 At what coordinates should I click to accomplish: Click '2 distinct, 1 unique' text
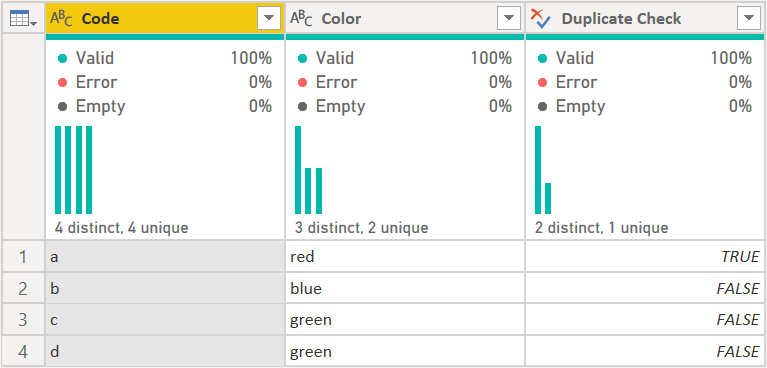601,228
